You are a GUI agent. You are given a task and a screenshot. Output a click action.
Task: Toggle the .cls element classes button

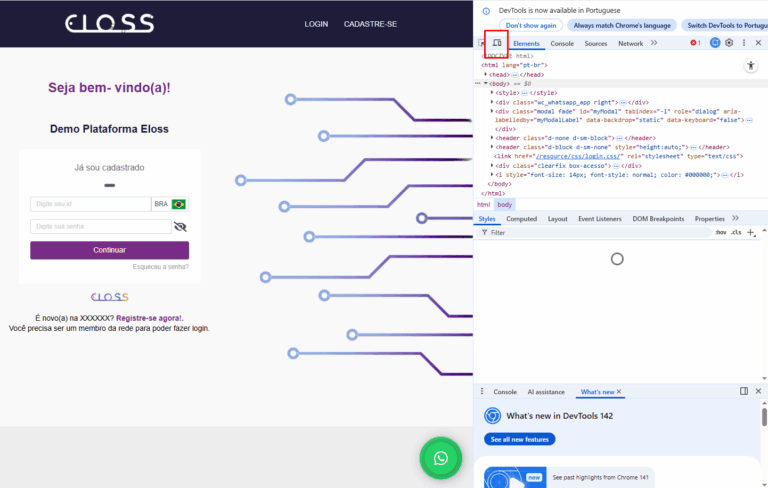pyautogui.click(x=736, y=232)
